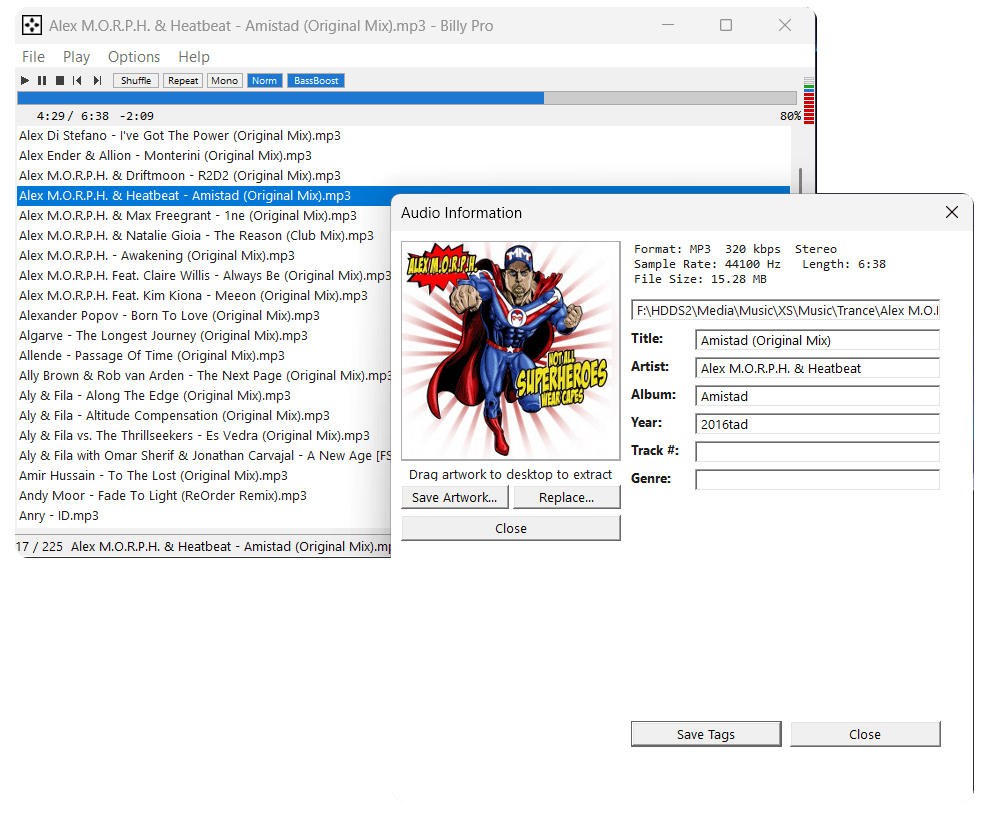
Task: Enable Repeat mode
Action: [183, 81]
